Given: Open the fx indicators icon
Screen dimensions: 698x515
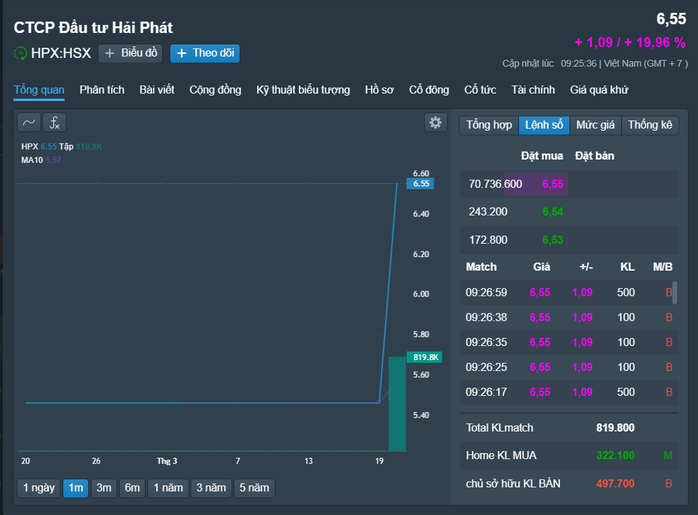Looking at the screenshot, I should pyautogui.click(x=54, y=122).
